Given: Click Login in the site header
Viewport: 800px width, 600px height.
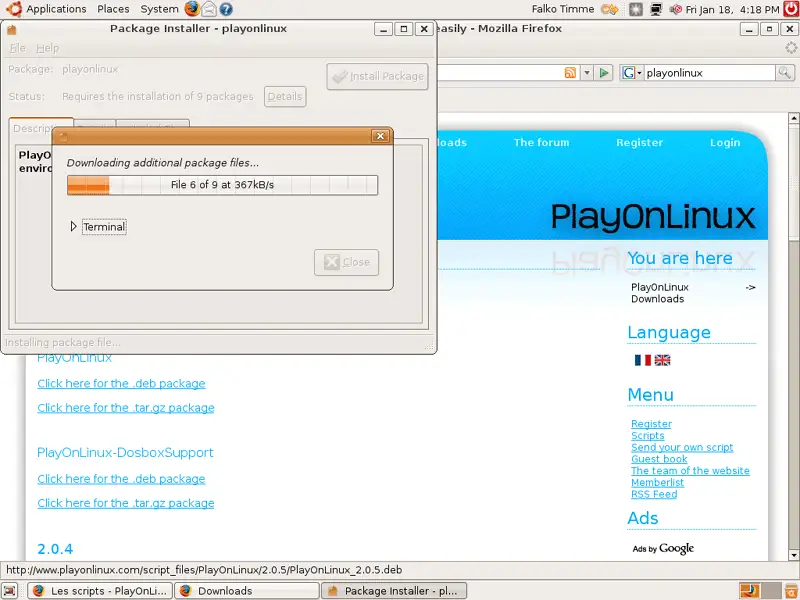Looking at the screenshot, I should pyautogui.click(x=724, y=142).
